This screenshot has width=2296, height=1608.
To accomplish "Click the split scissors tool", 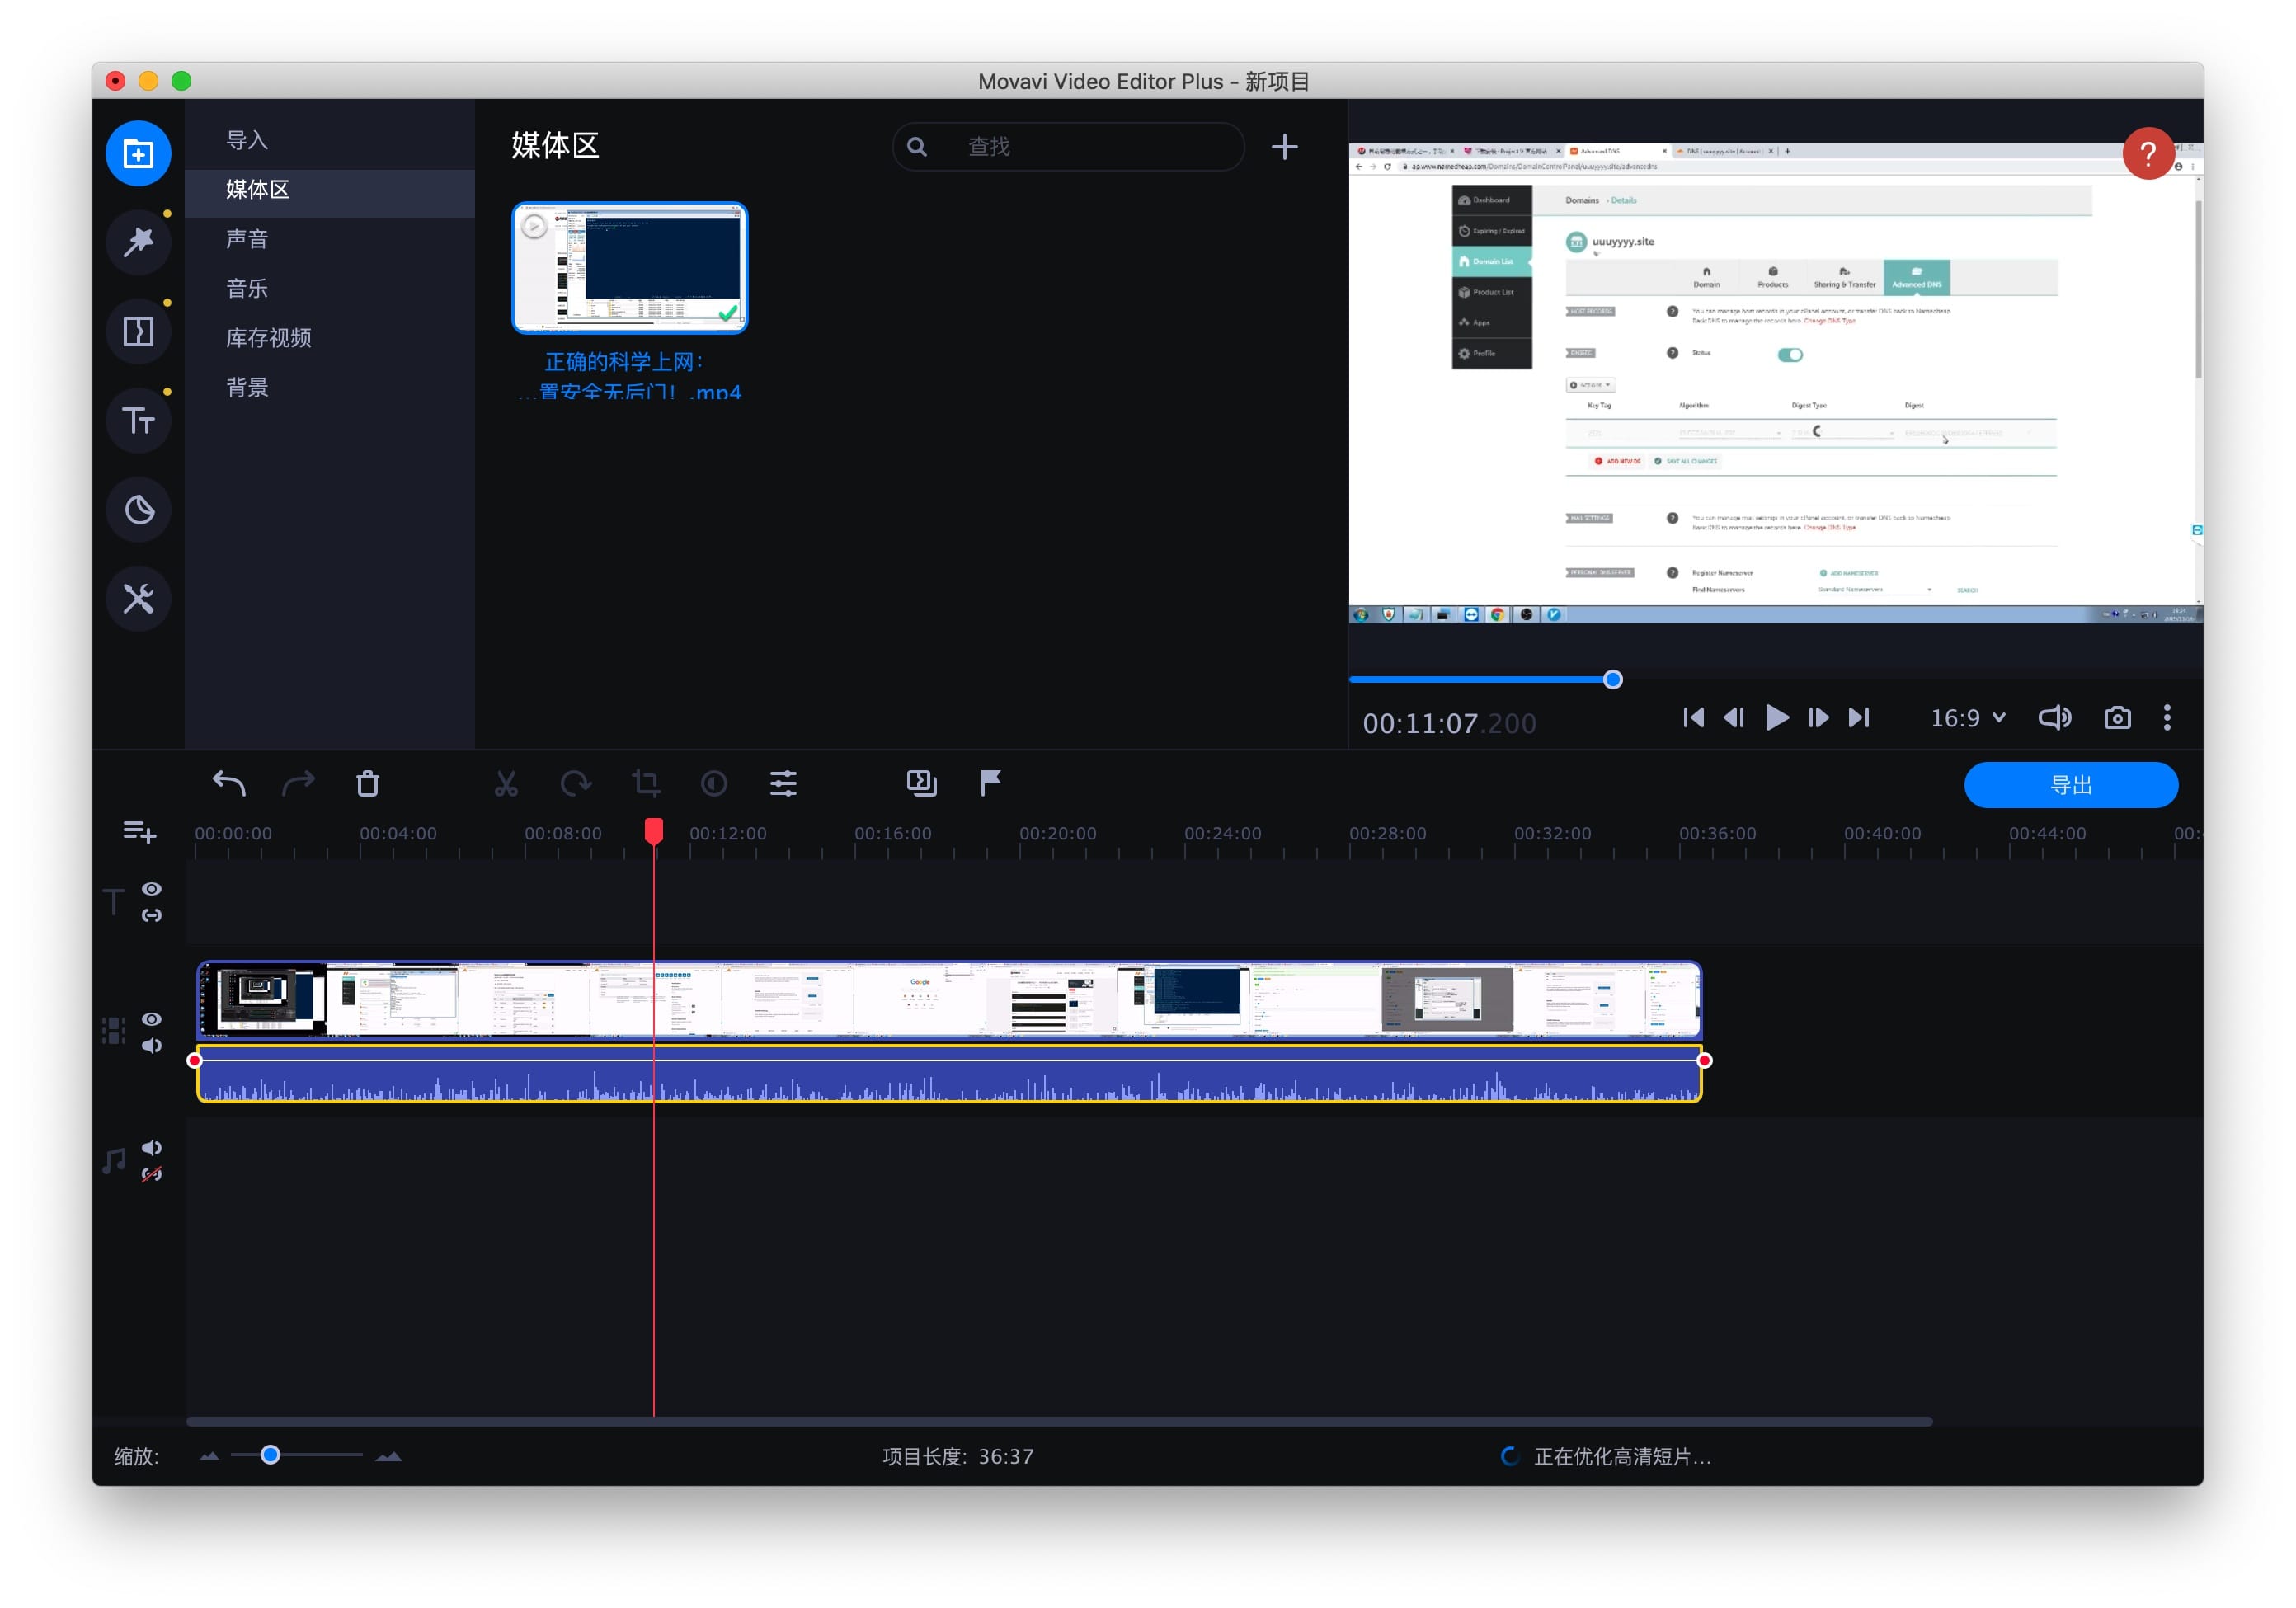I will click(x=506, y=783).
